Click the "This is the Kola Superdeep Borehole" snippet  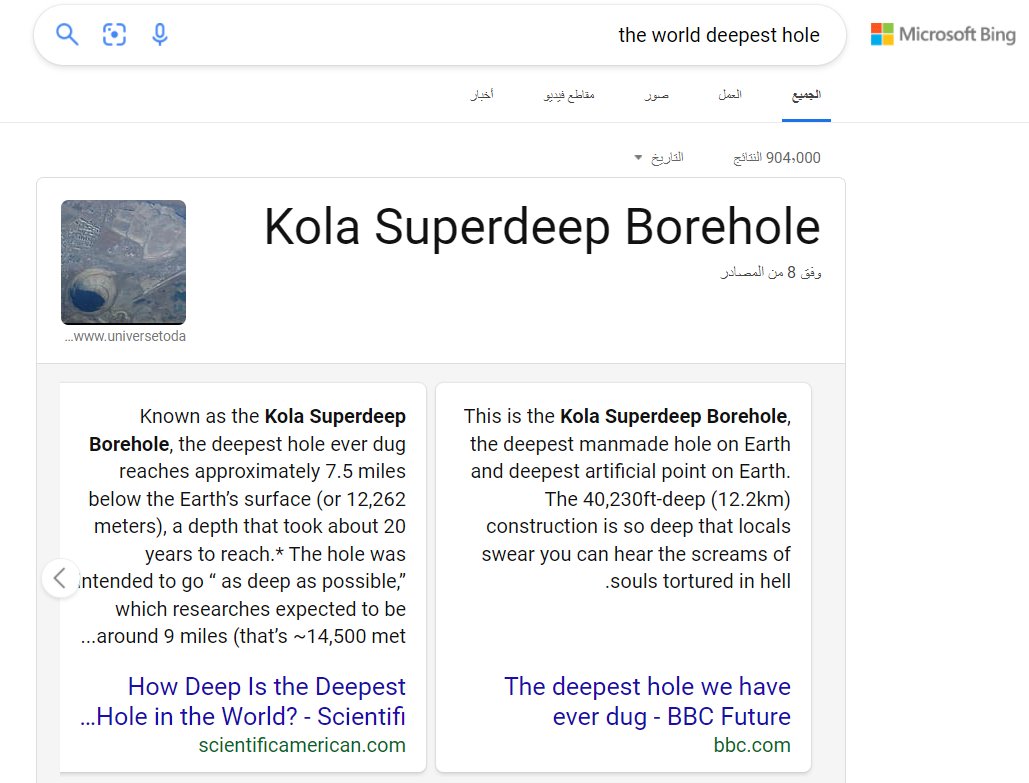tap(627, 499)
